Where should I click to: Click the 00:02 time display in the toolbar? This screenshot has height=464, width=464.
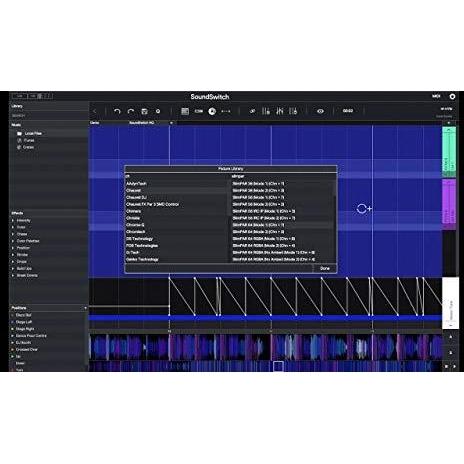click(x=348, y=111)
